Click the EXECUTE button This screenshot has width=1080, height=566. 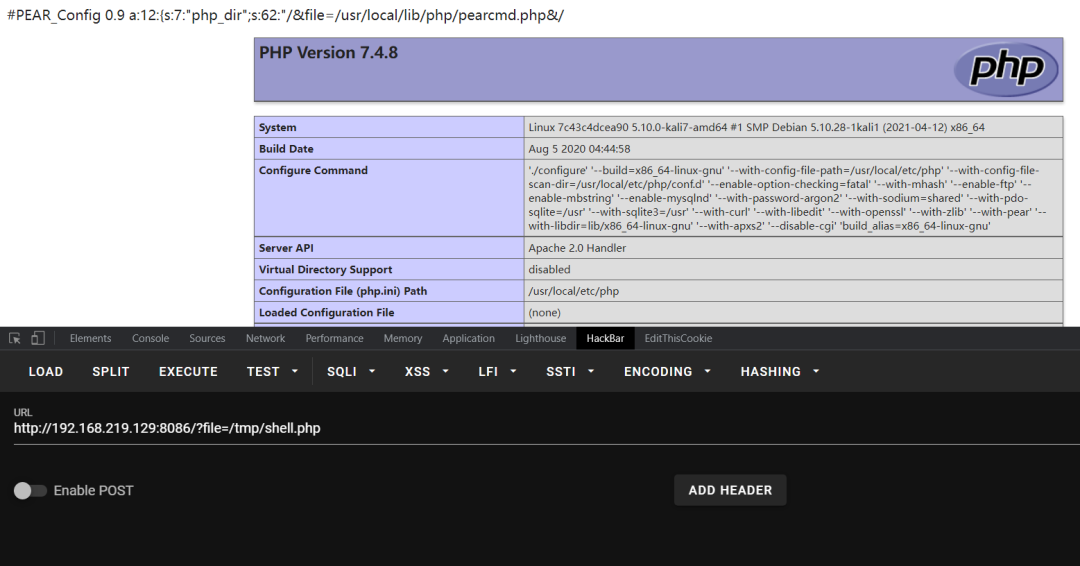pyautogui.click(x=188, y=371)
